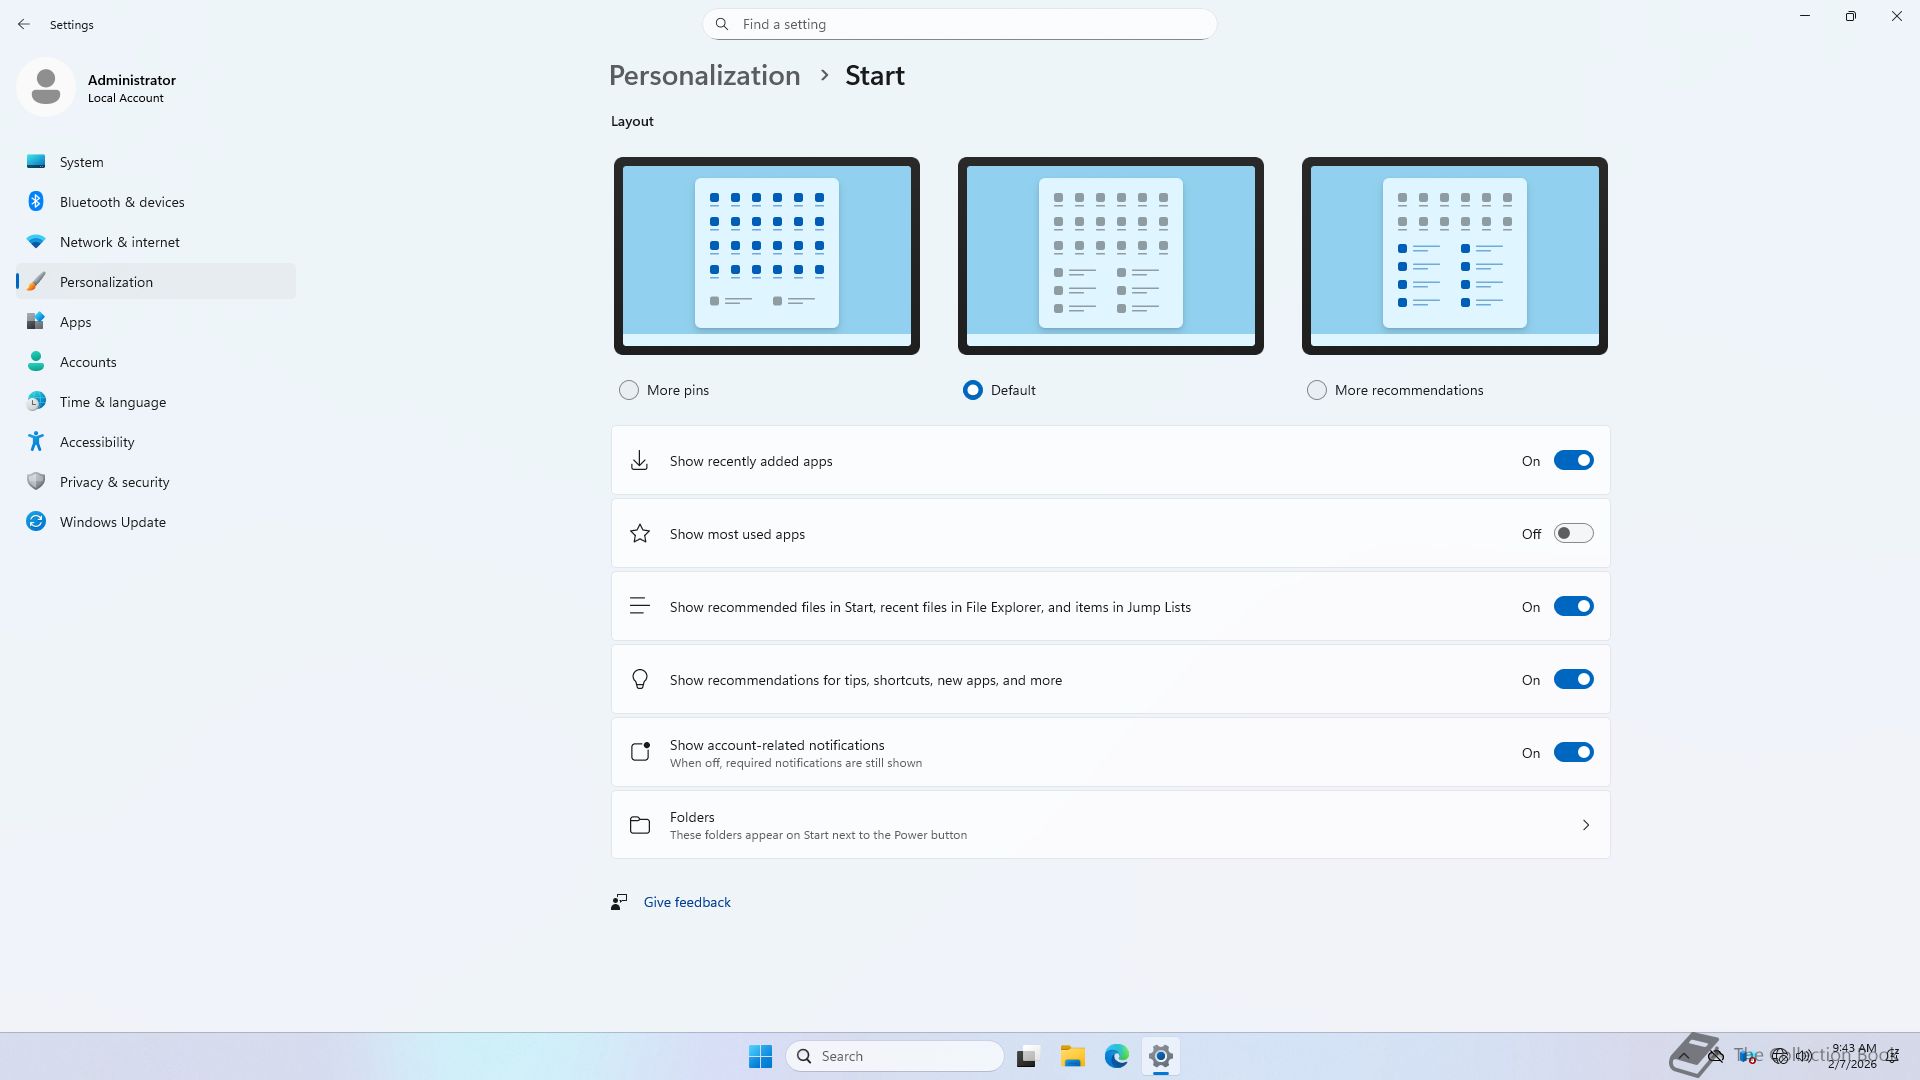Screen dimensions: 1920x1080
Task: Disable account-related notifications toggle
Action: [x=1573, y=753]
